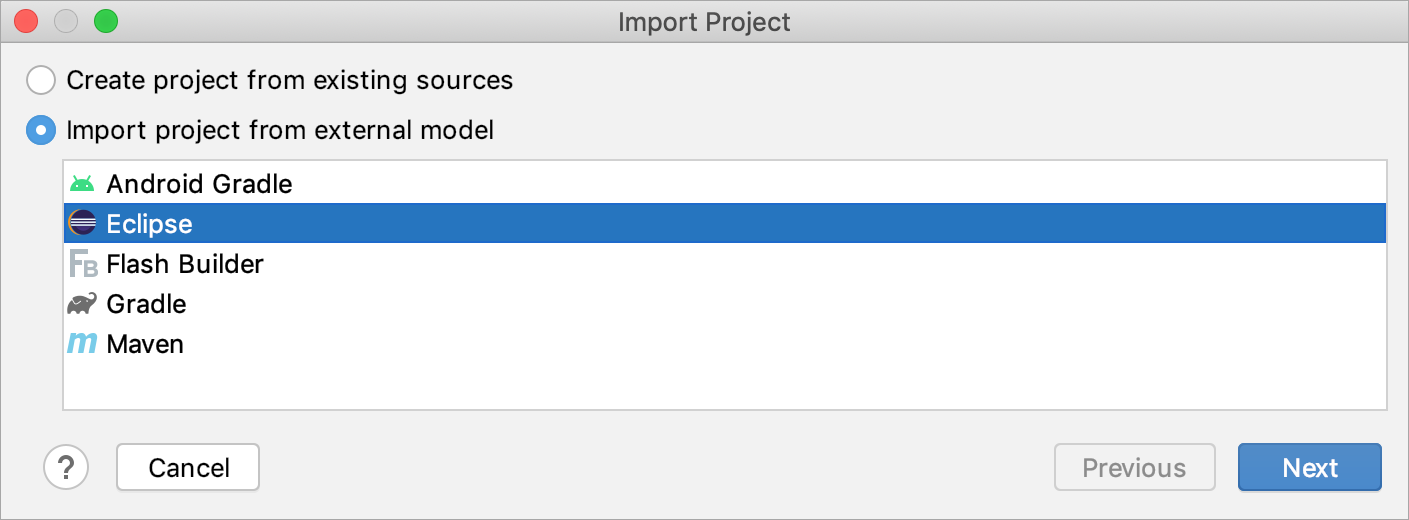Open help with the question mark button
This screenshot has height=520, width=1409.
pyautogui.click(x=66, y=467)
